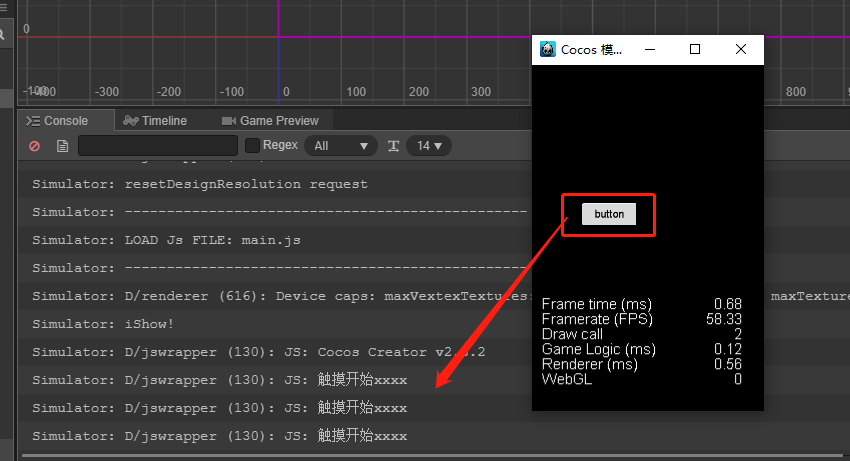Click the Framerate (FPS) stat label
The height and width of the screenshot is (461, 850).
[x=597, y=319]
